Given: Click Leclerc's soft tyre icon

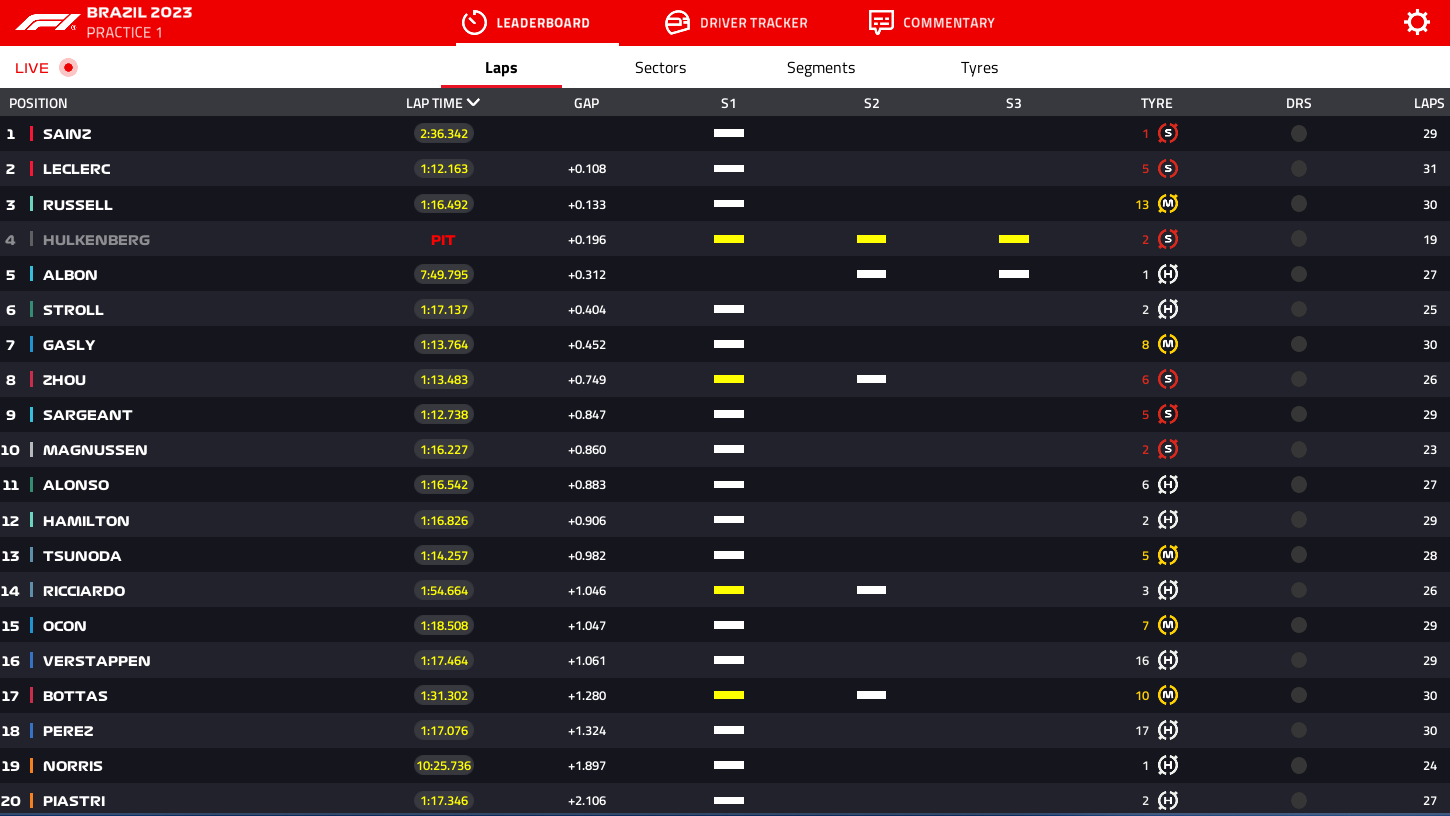Looking at the screenshot, I should [1167, 169].
